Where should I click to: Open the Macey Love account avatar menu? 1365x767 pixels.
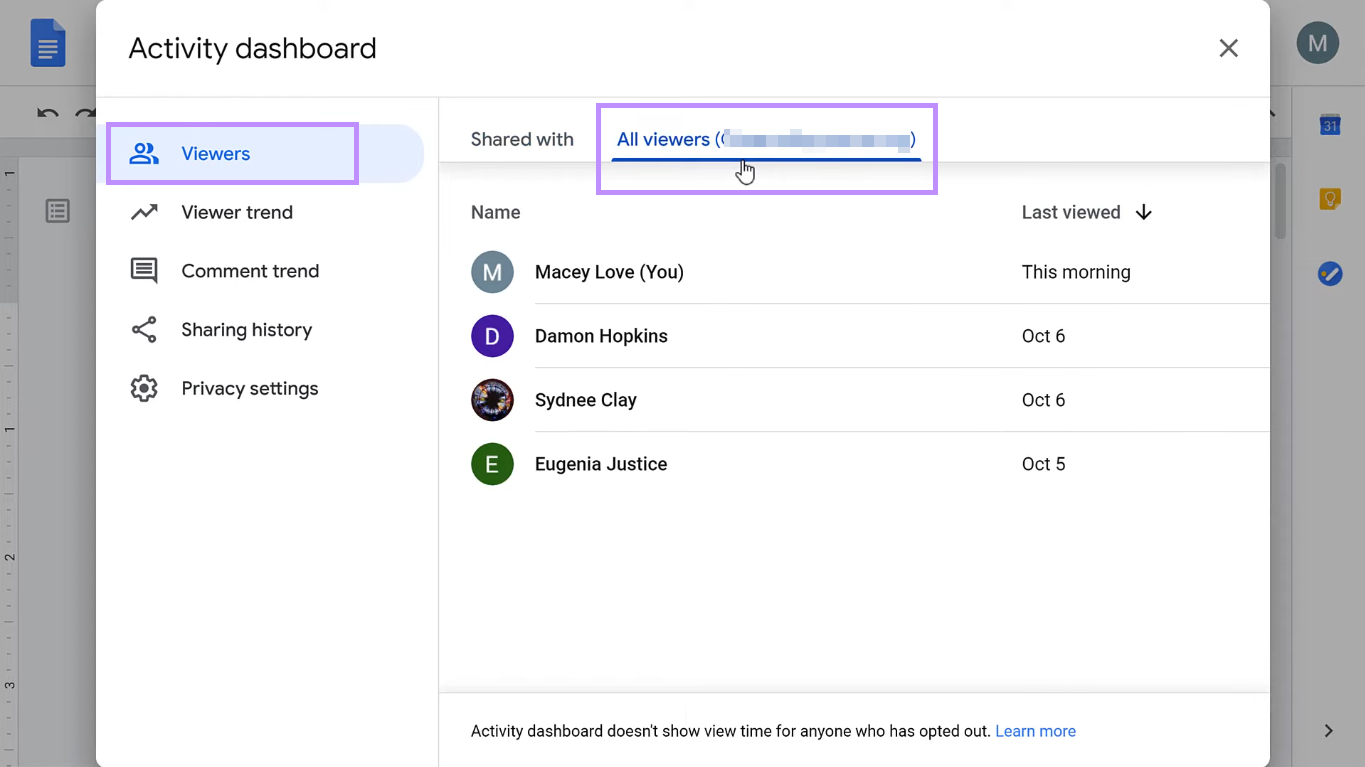[1317, 42]
